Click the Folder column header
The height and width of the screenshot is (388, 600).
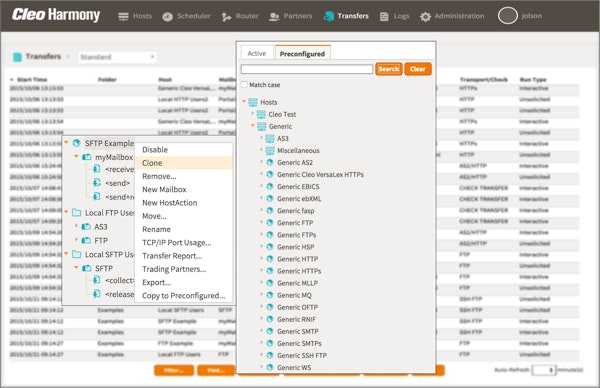coord(107,80)
